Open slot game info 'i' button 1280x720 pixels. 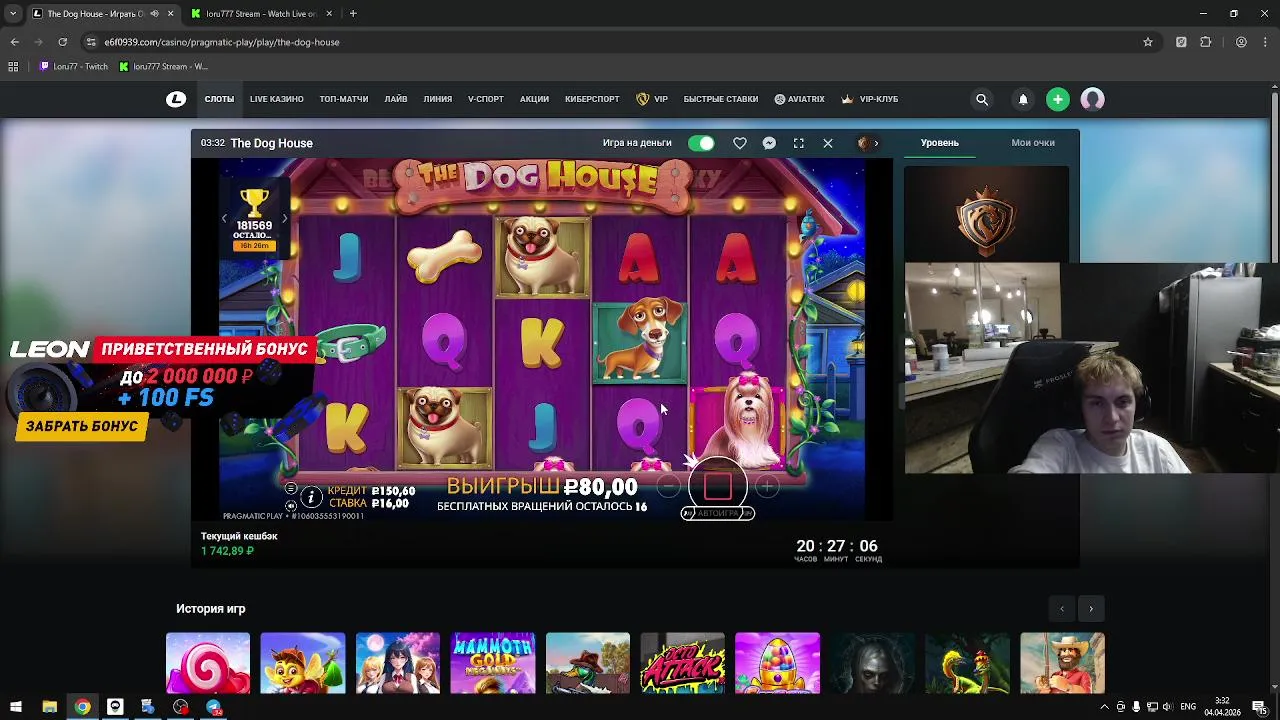(311, 497)
